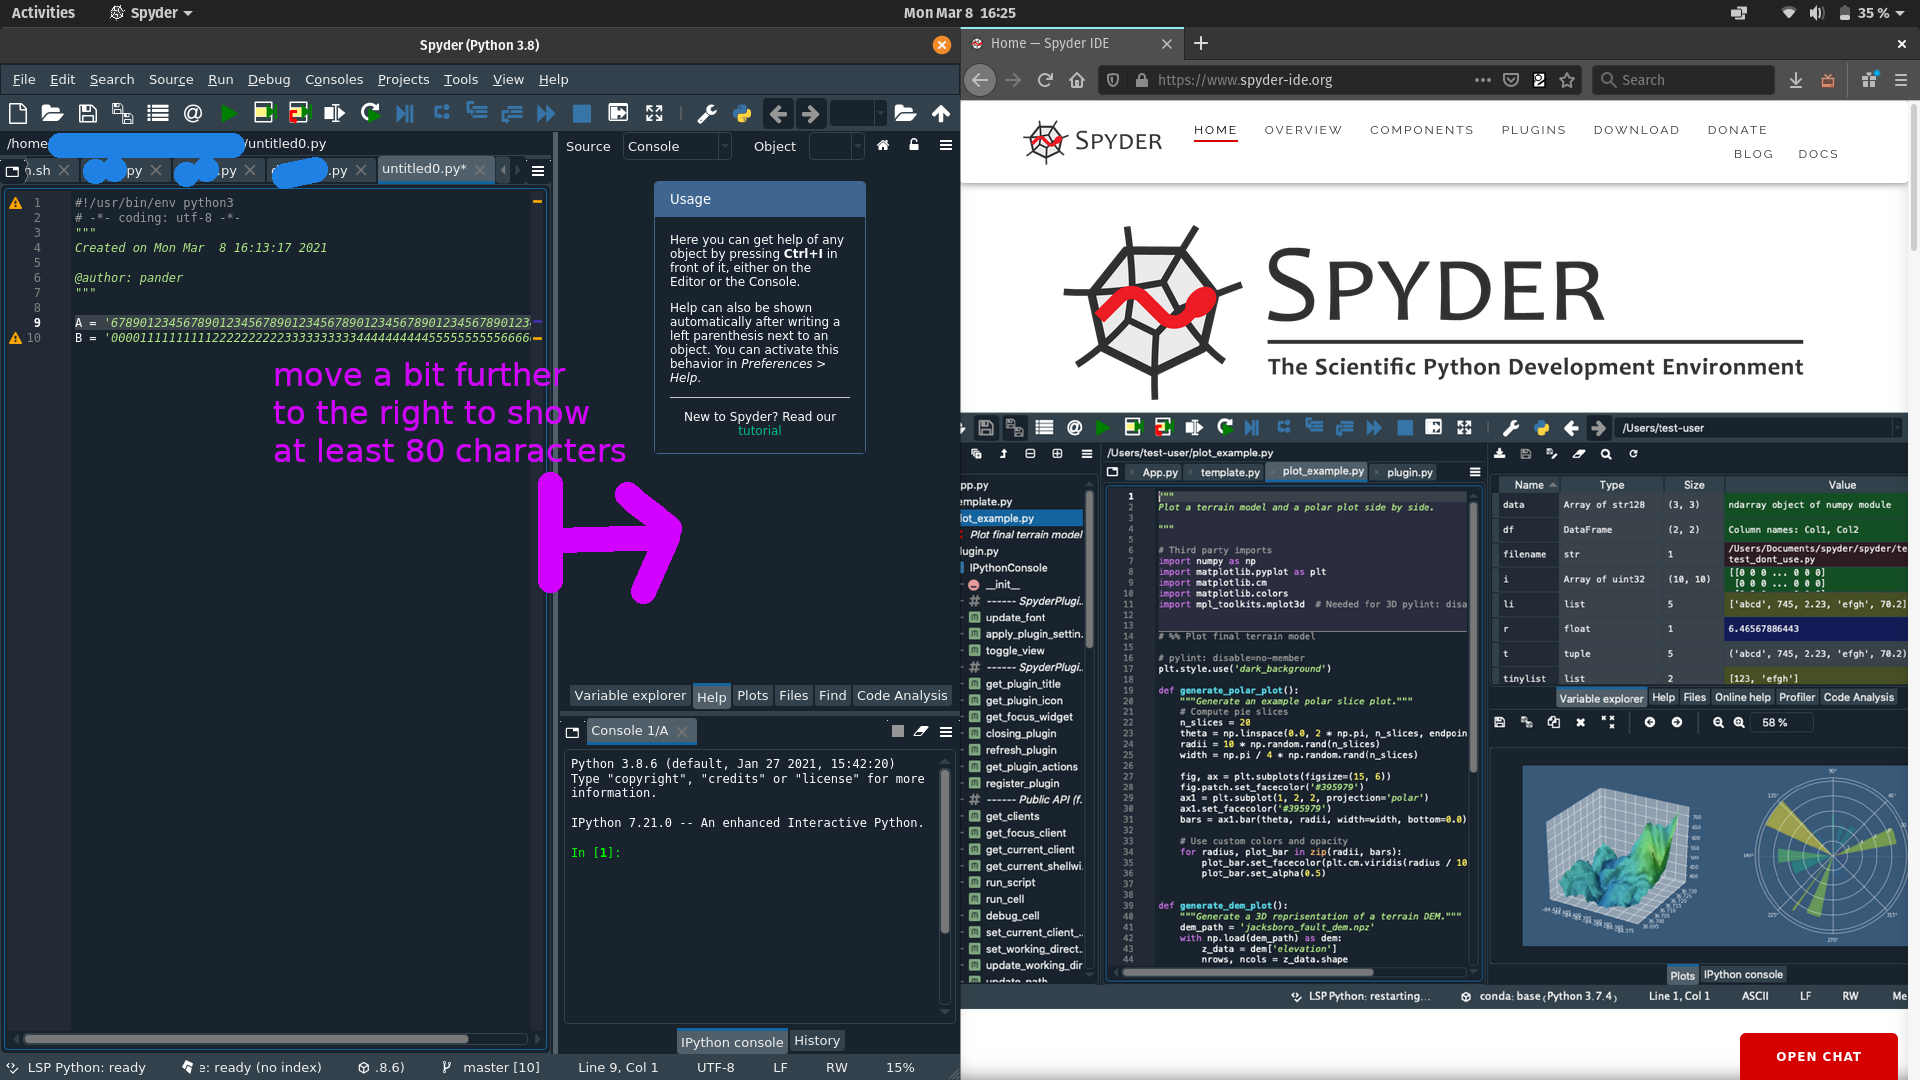Open the PYTHONPATH manager Python icon
The image size is (1920, 1080).
(742, 113)
